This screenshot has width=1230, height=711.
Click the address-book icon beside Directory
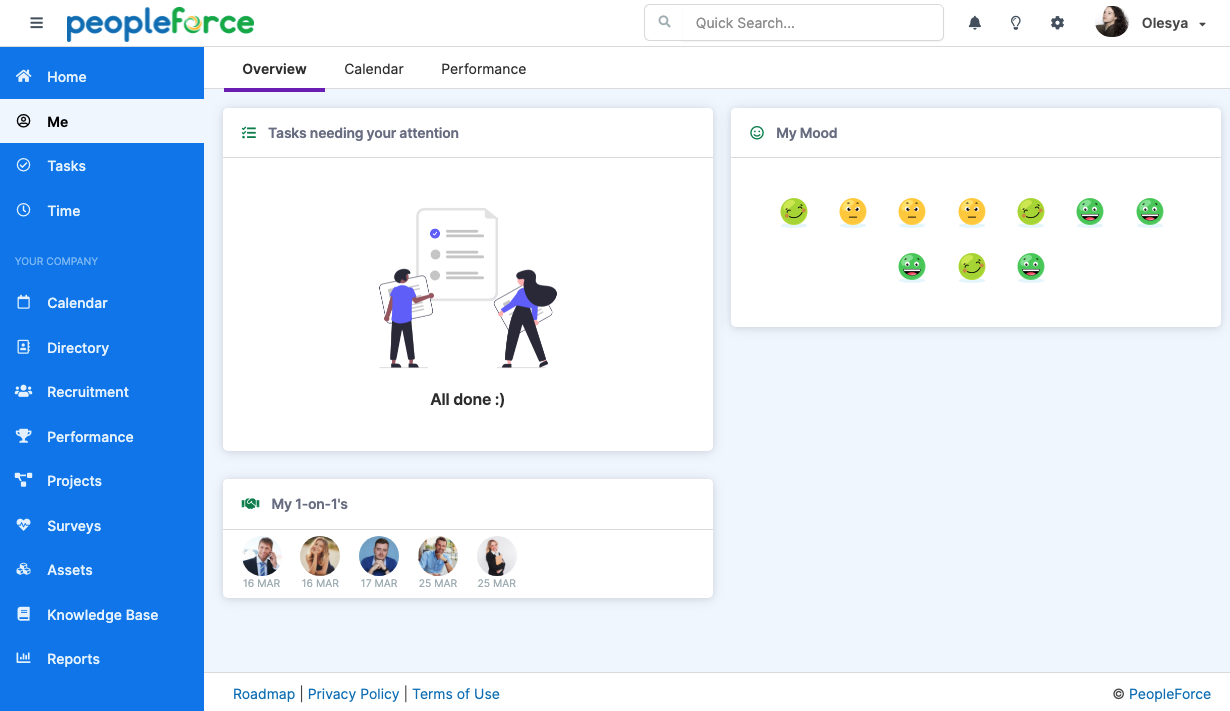[x=24, y=347]
